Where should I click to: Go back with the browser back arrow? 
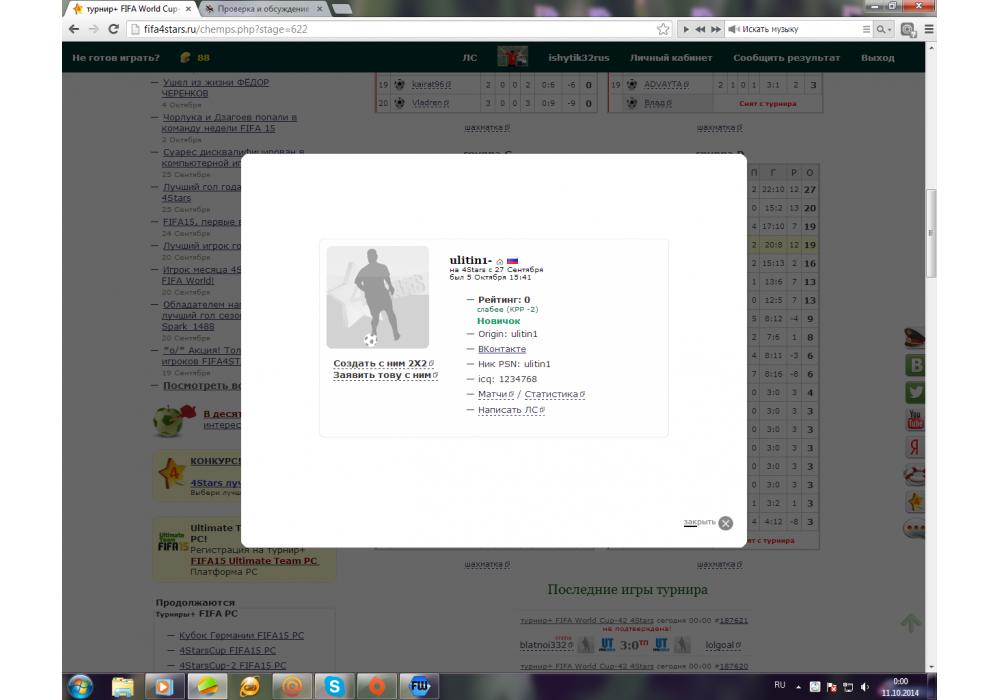point(73,29)
